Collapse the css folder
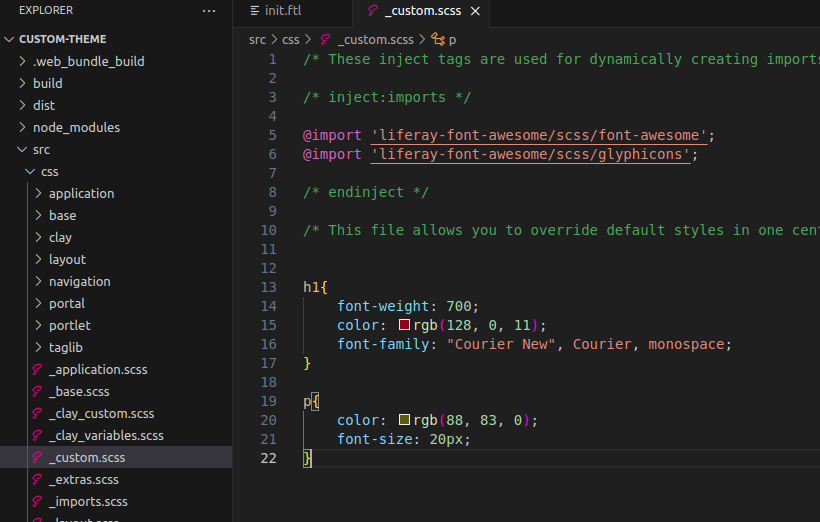820x522 pixels. [30, 172]
